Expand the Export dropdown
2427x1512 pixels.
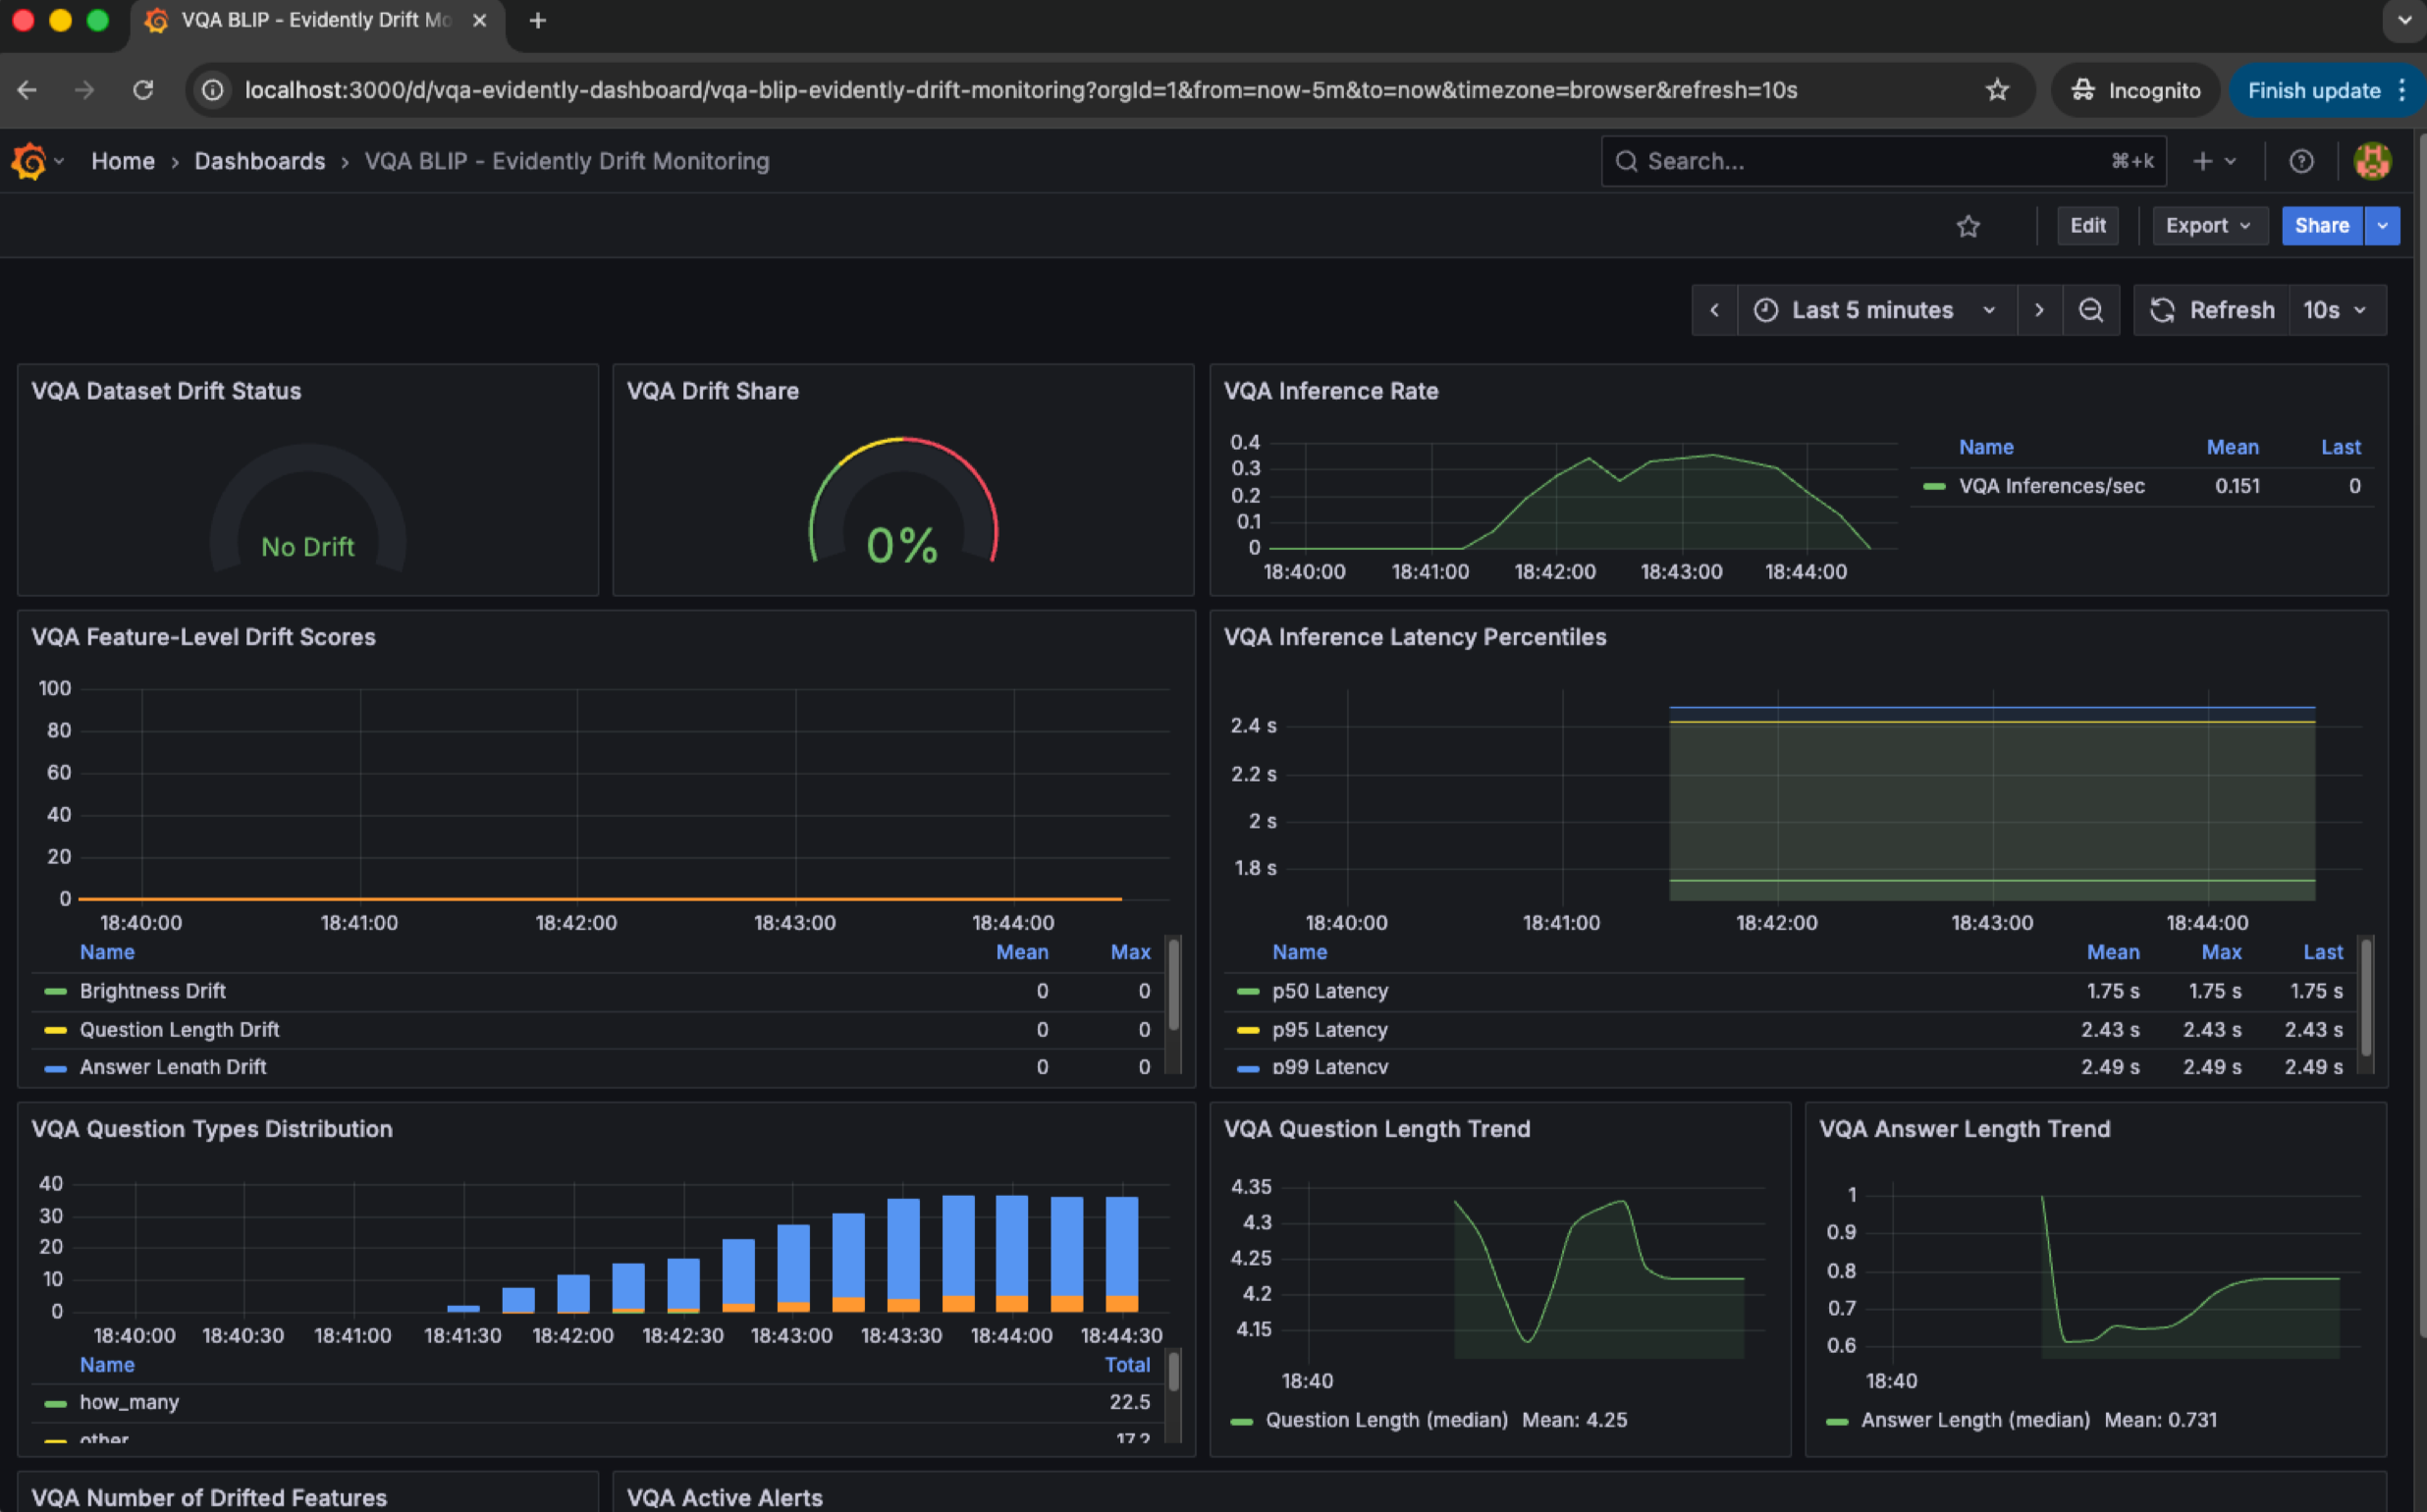[2207, 226]
